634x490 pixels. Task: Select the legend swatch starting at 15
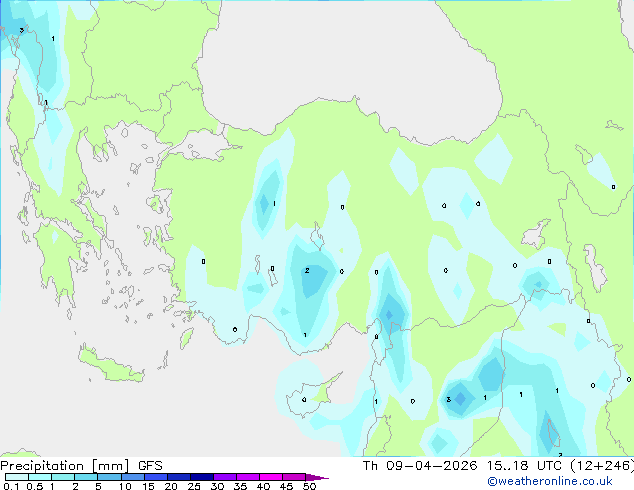click(156, 477)
